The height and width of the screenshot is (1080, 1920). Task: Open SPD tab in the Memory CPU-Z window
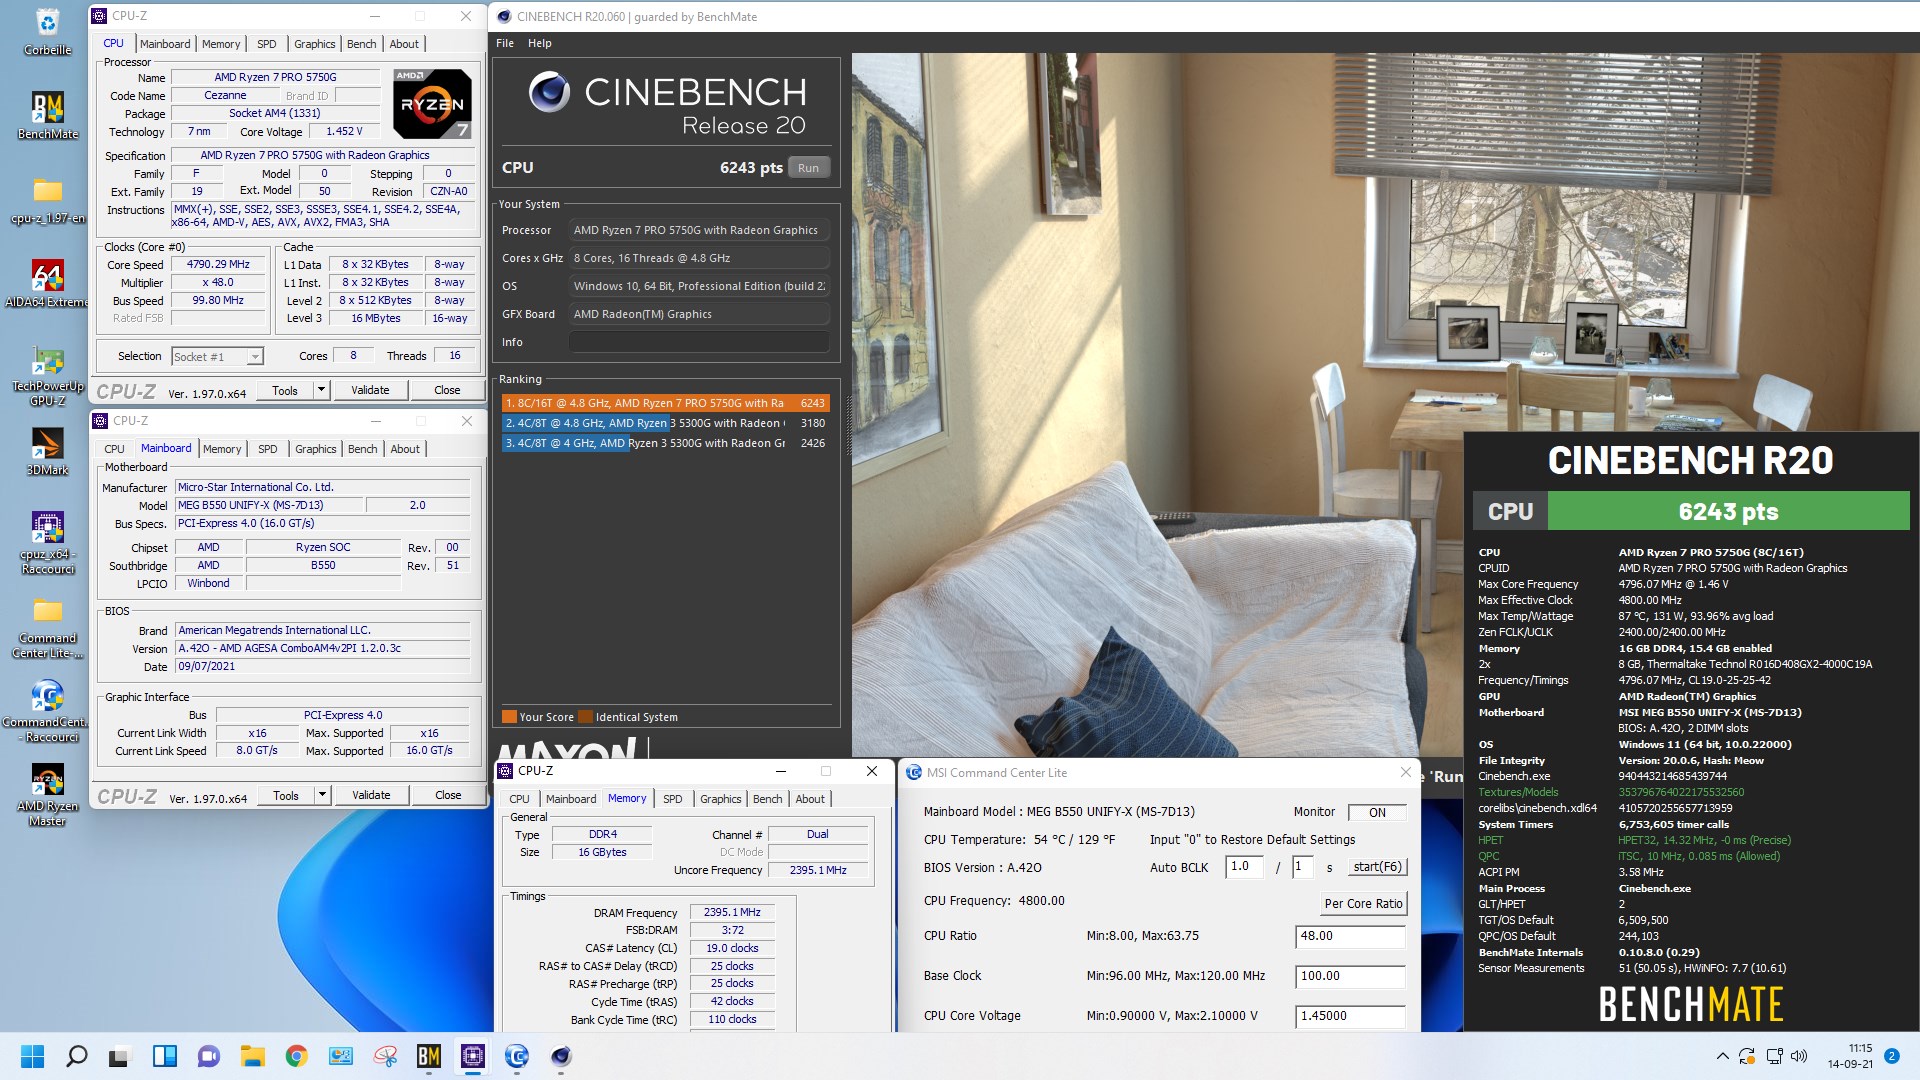[673, 799]
